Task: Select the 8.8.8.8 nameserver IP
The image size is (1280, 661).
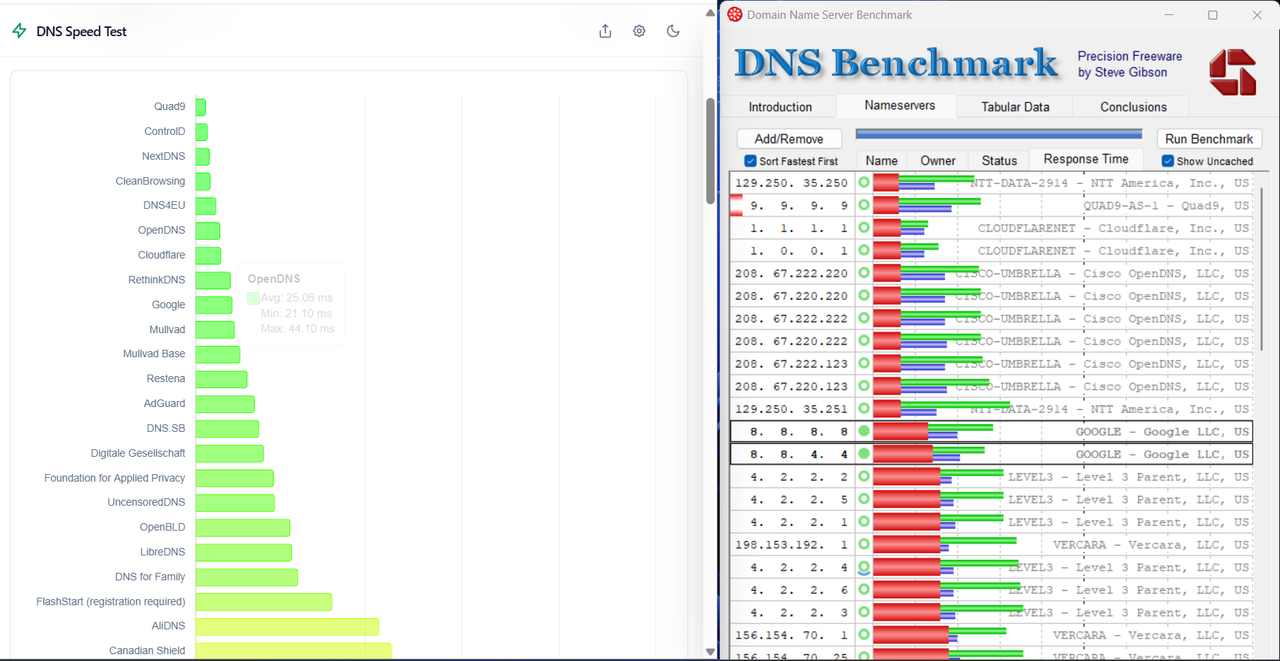Action: tap(799, 432)
